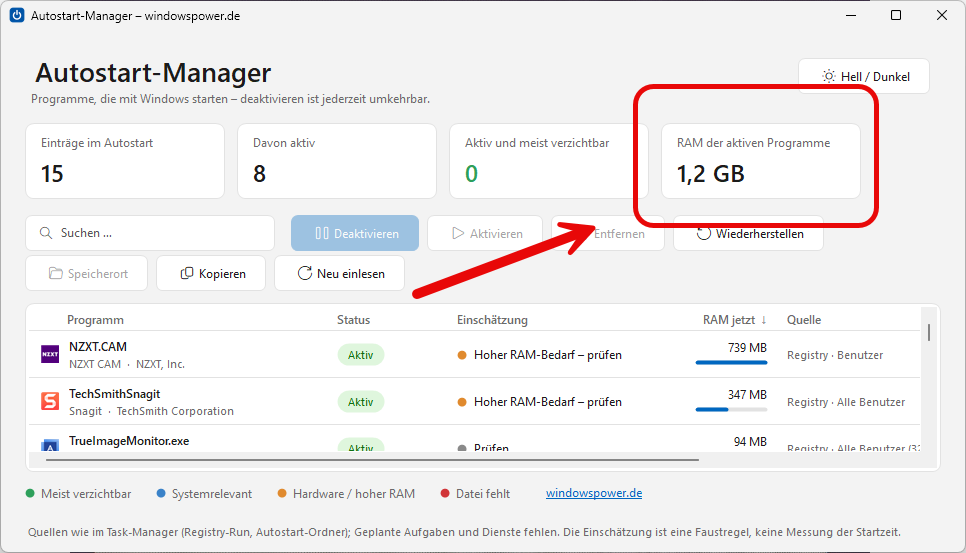The width and height of the screenshot is (966, 553).
Task: Click the refresh icon on Neu einlesen
Action: click(x=304, y=273)
